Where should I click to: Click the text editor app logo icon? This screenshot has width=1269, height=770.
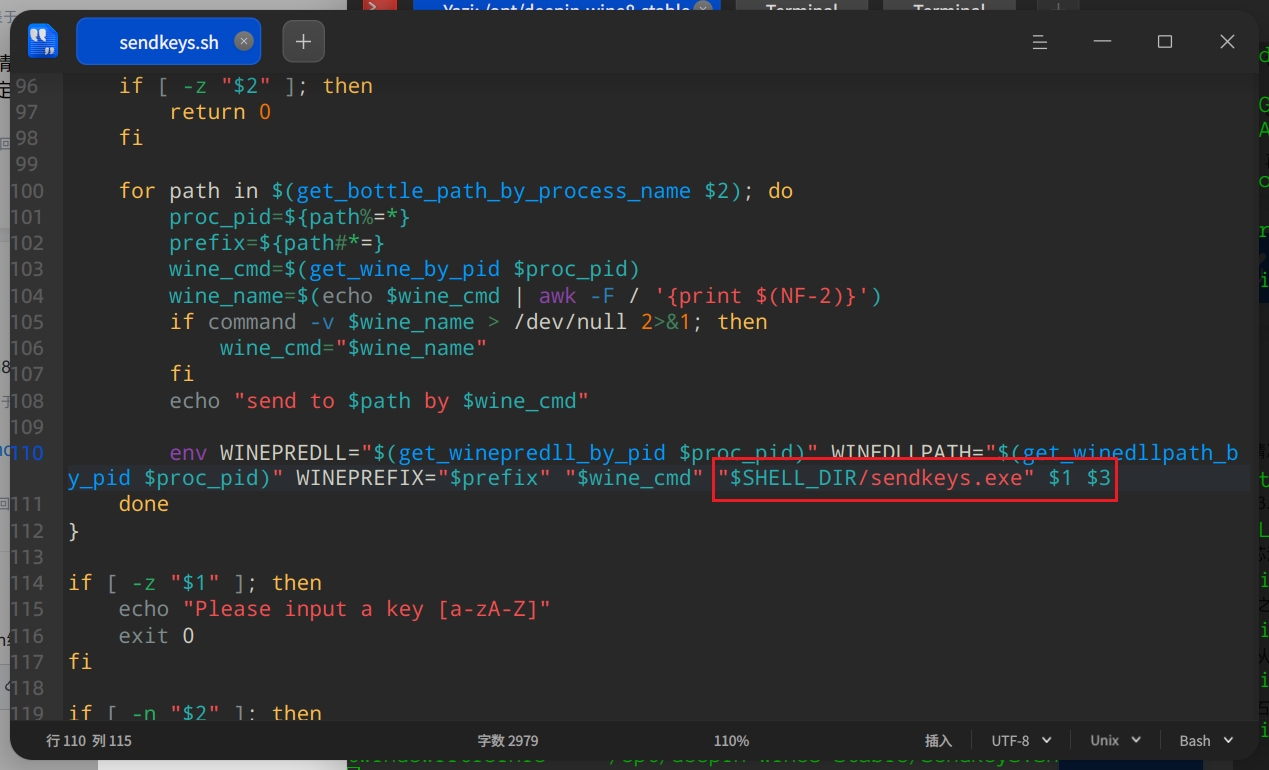[x=42, y=41]
